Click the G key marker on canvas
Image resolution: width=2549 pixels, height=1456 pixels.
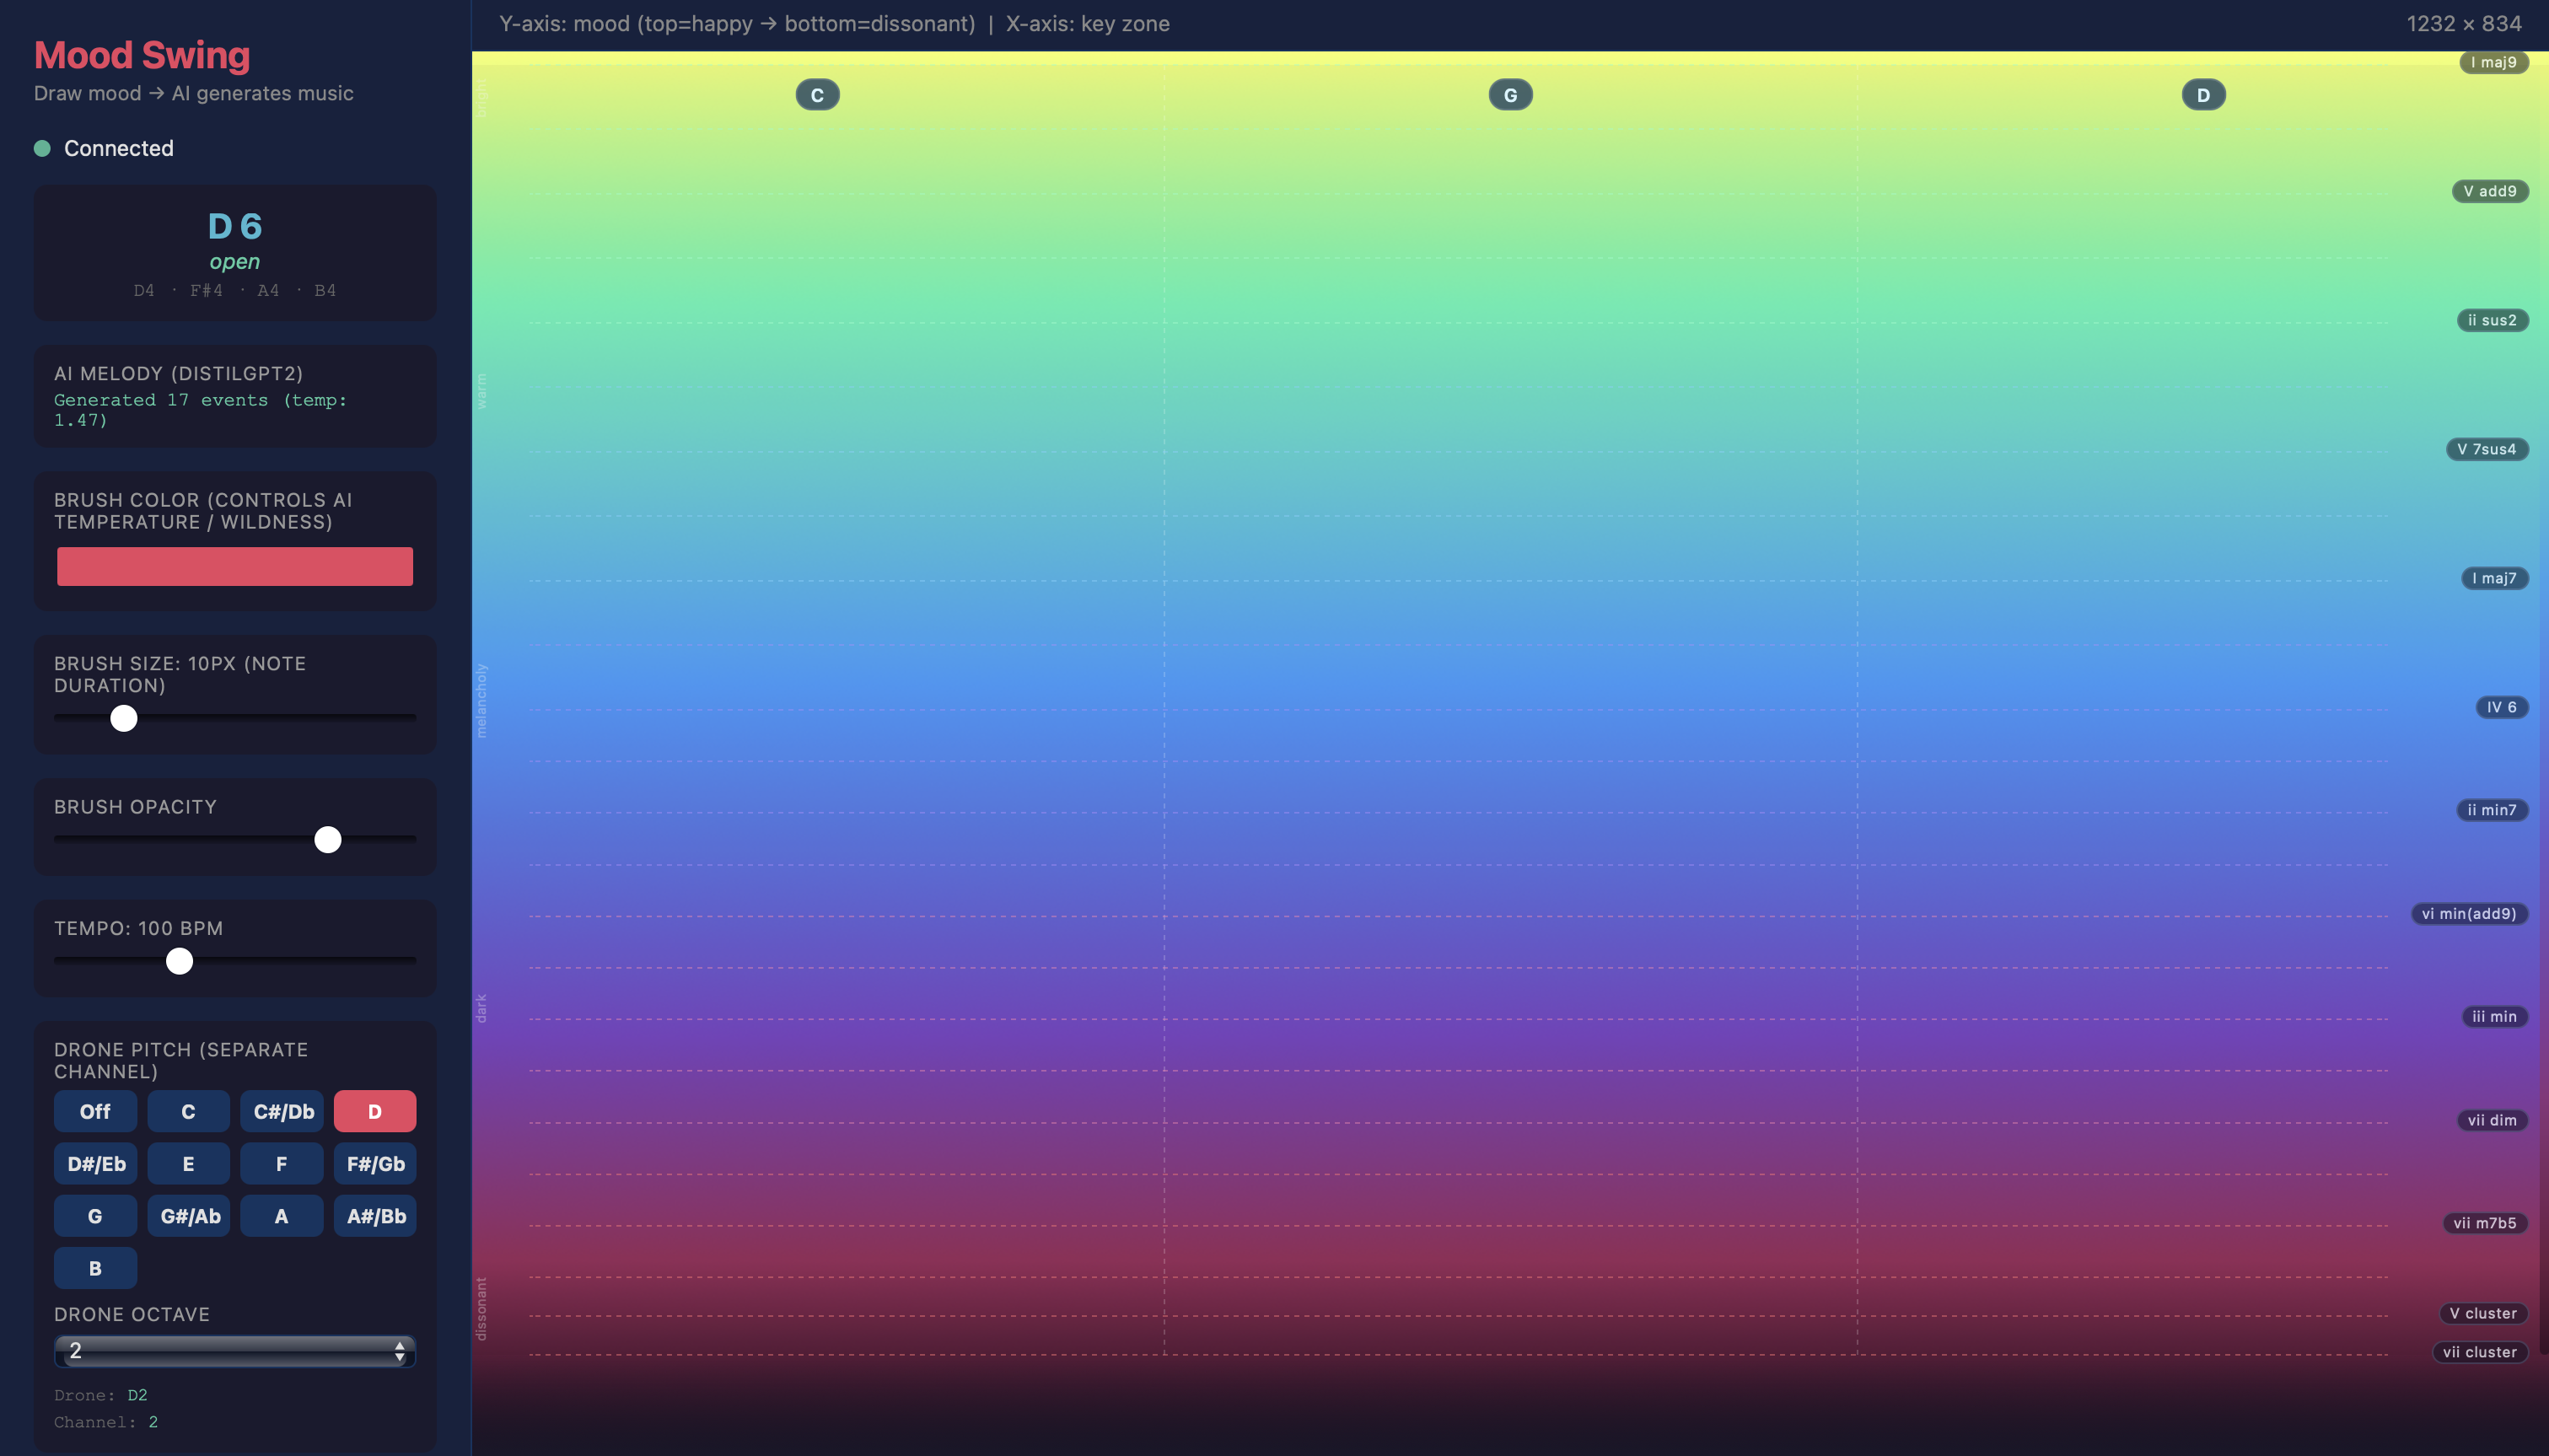1510,94
